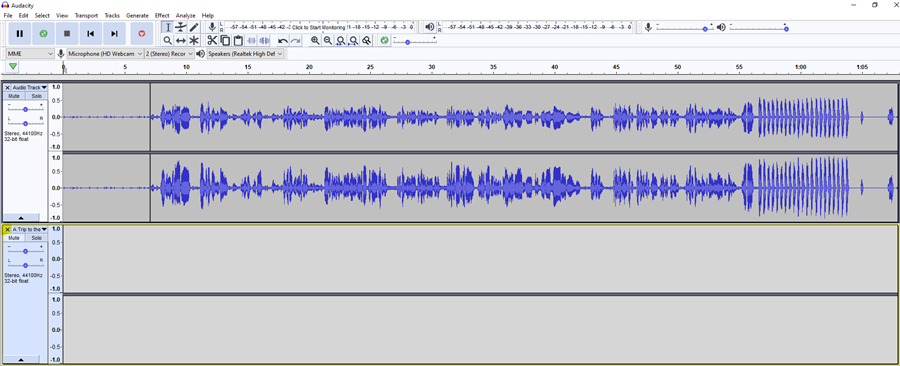Select the Zoom magnifier tool
Screen dimensions: 900x366
click(x=168, y=40)
